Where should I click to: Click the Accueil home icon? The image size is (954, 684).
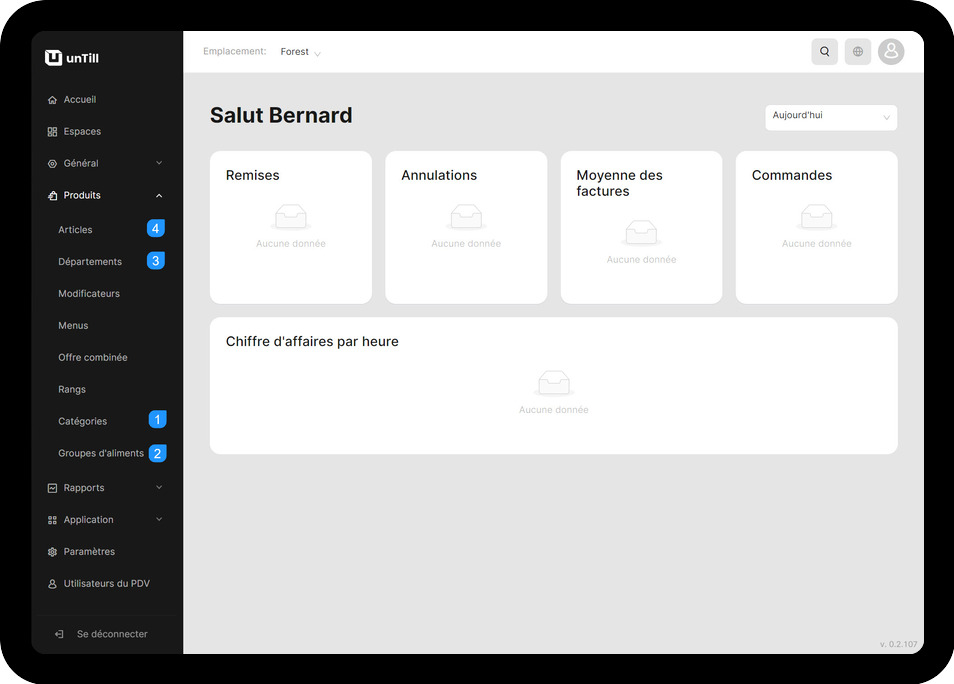52,100
